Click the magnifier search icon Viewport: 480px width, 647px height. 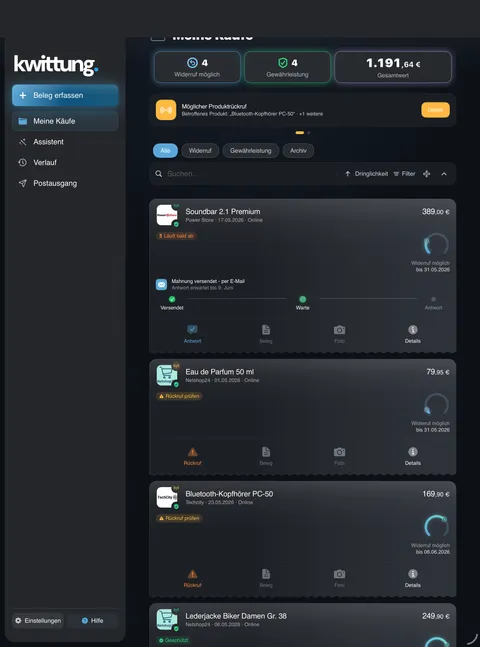(x=158, y=174)
